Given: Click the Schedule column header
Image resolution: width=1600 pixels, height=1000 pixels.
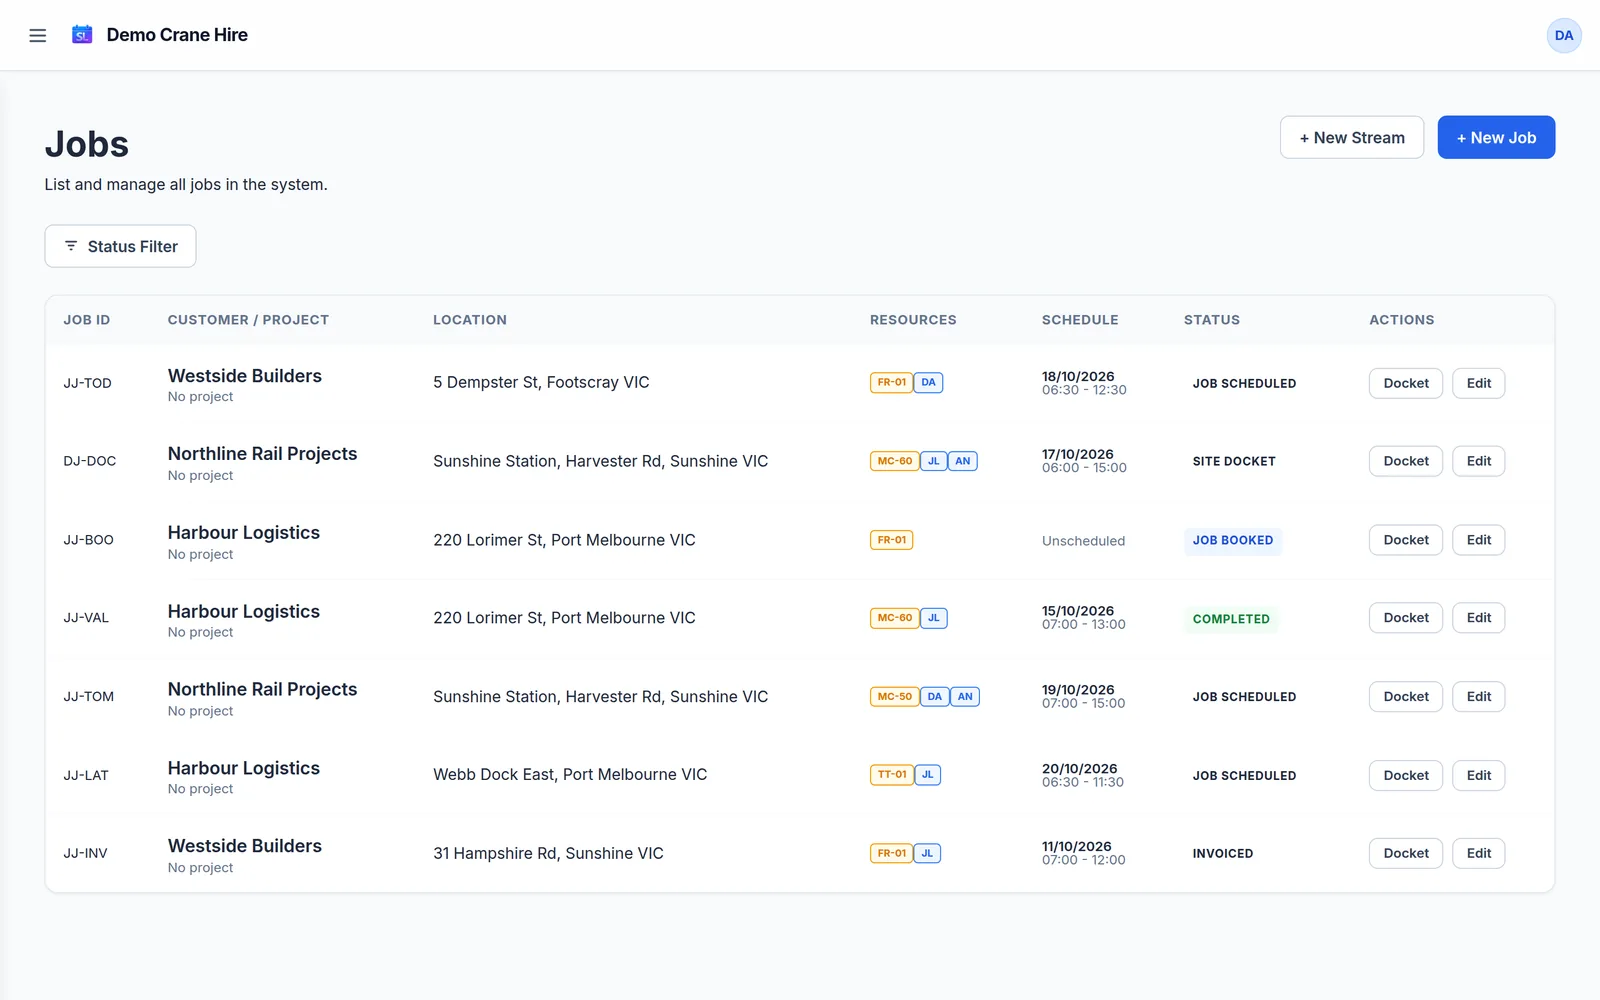Looking at the screenshot, I should tap(1080, 320).
